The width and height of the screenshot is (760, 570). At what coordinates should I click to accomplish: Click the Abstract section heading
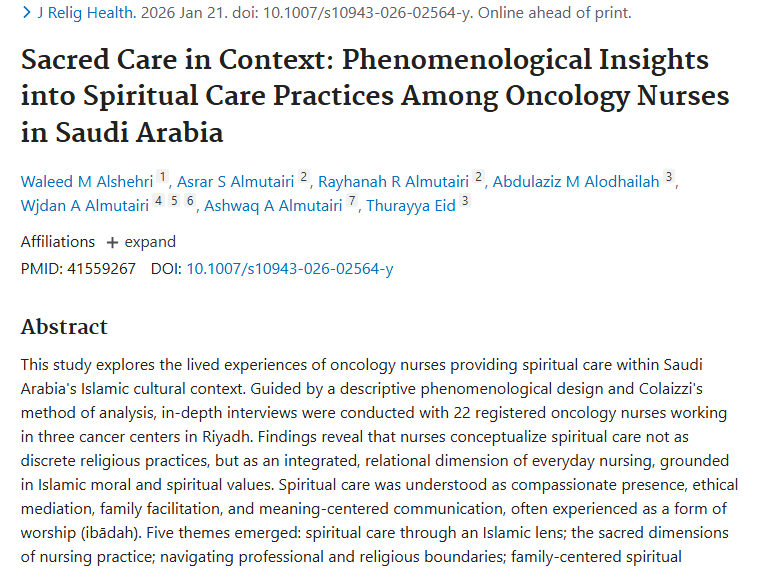tap(64, 327)
